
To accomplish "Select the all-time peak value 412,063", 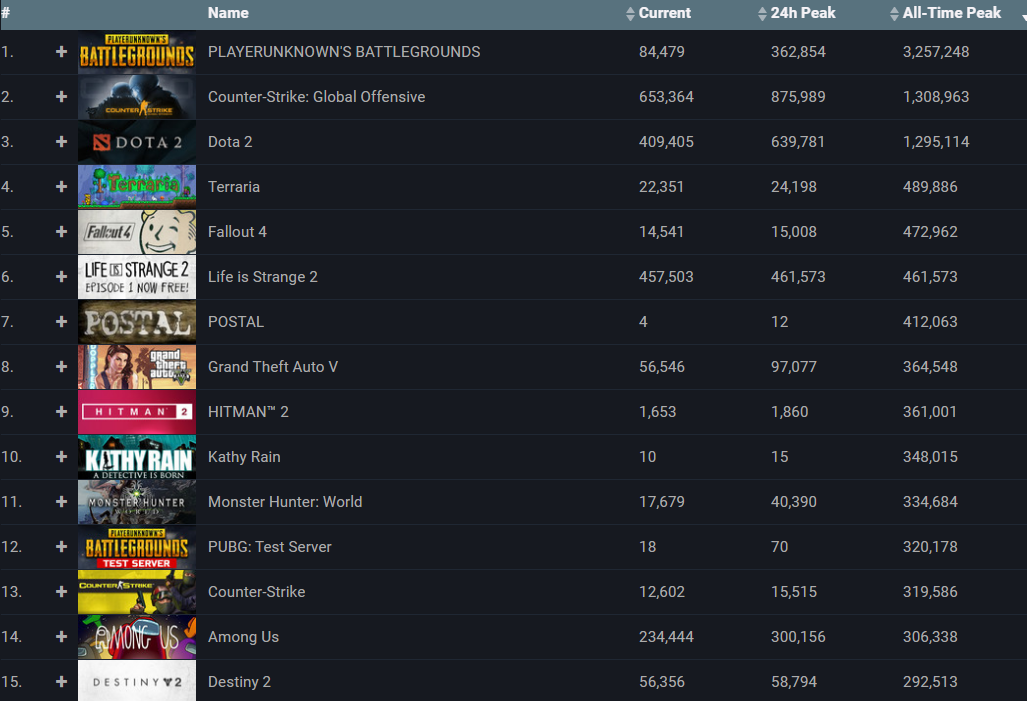I will pos(930,322).
